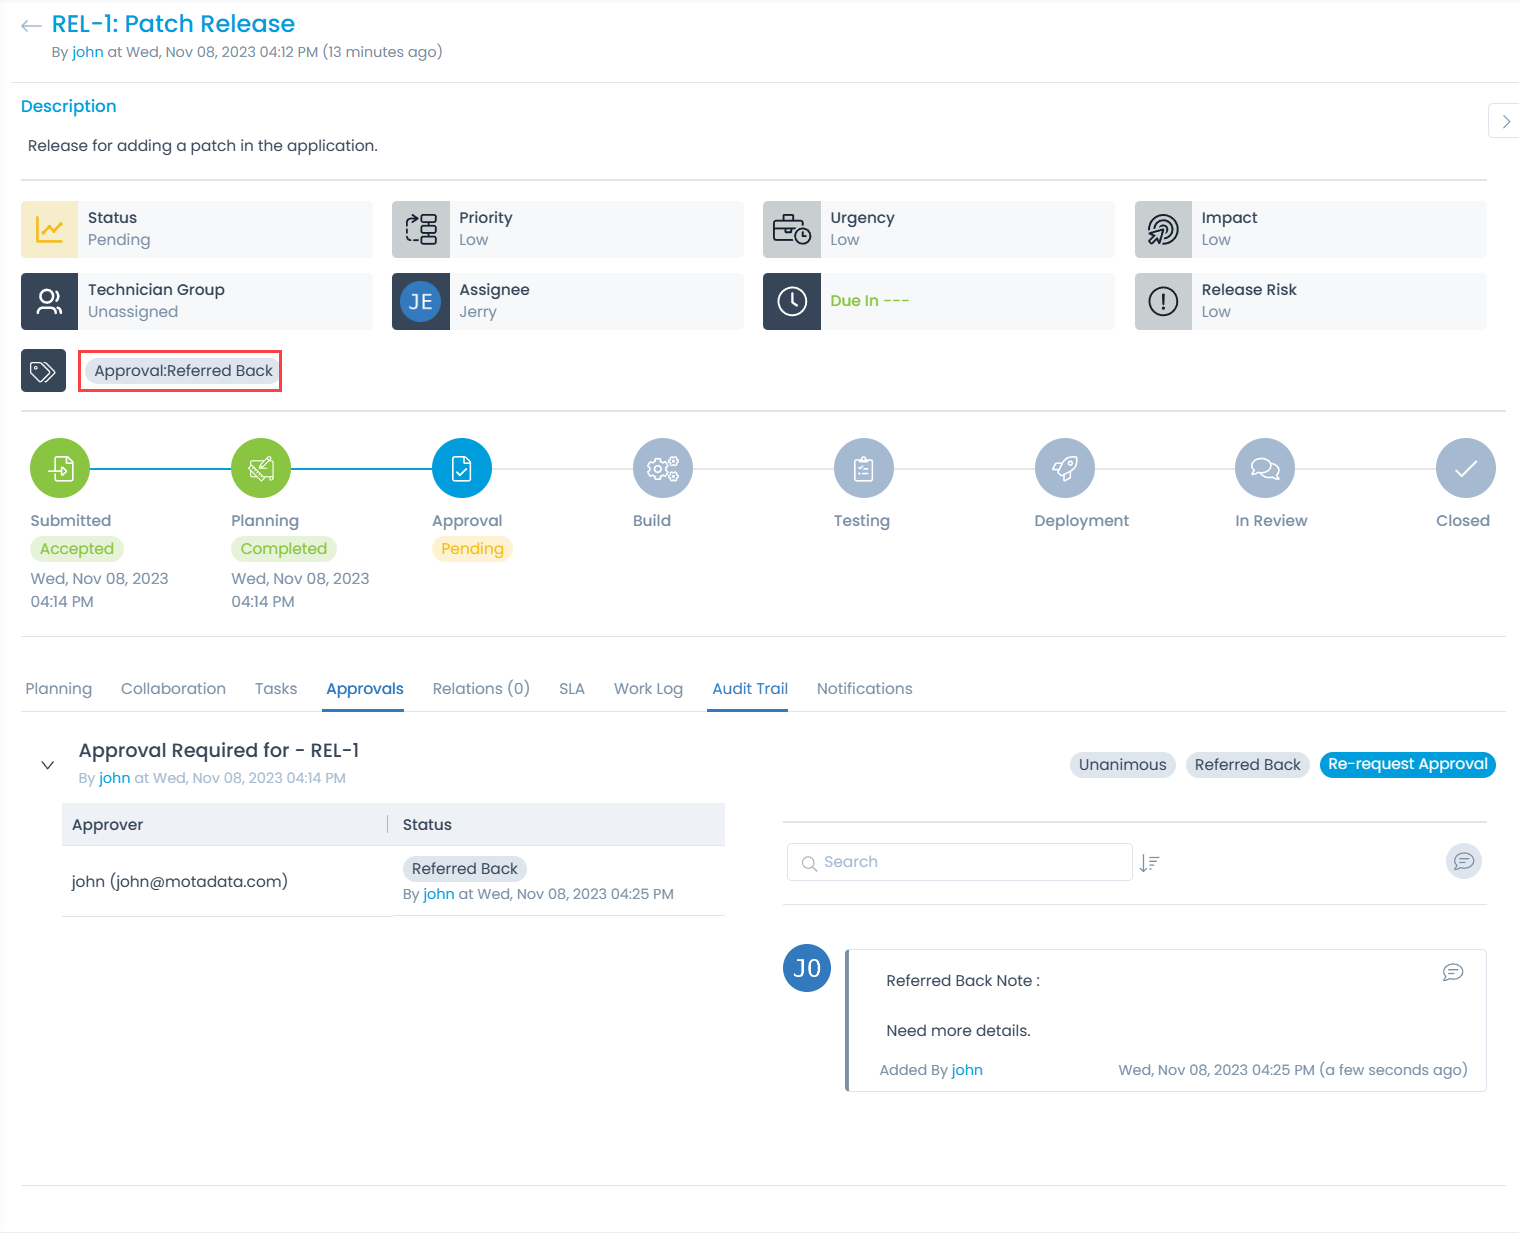Image resolution: width=1519 pixels, height=1233 pixels.
Task: Click the Search input field in approvals
Action: click(960, 862)
